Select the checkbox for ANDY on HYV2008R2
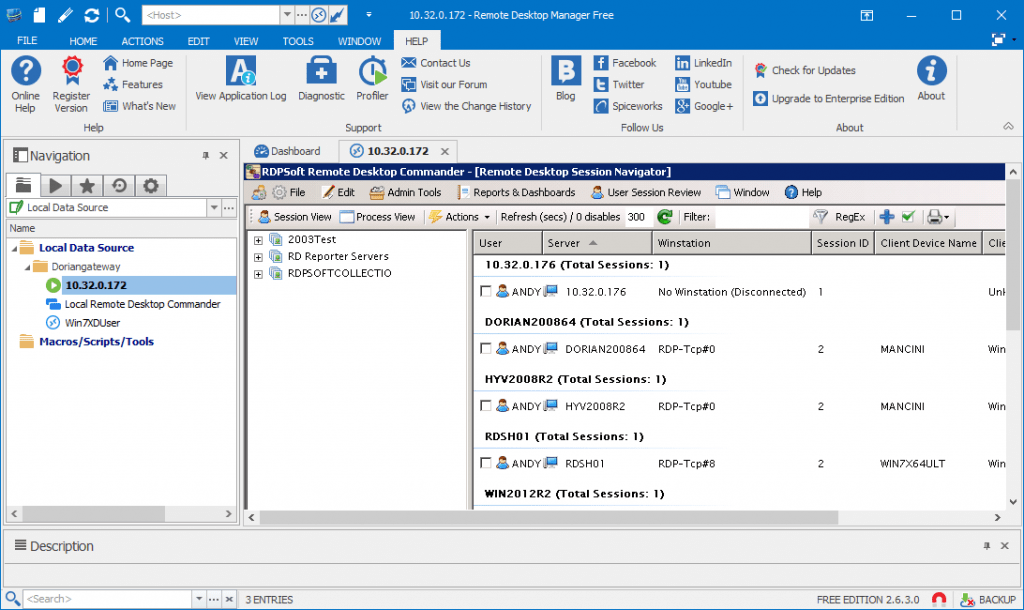The image size is (1024, 610). pos(485,406)
